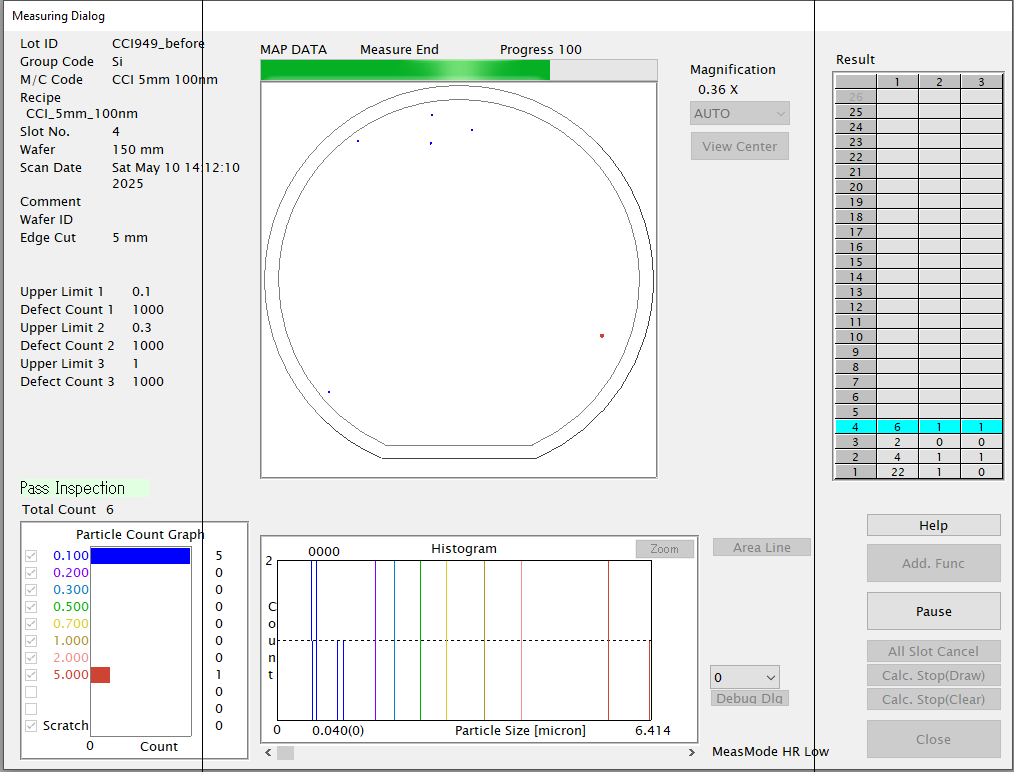Click the Add. Func button
This screenshot has width=1014, height=772.
[x=934, y=564]
